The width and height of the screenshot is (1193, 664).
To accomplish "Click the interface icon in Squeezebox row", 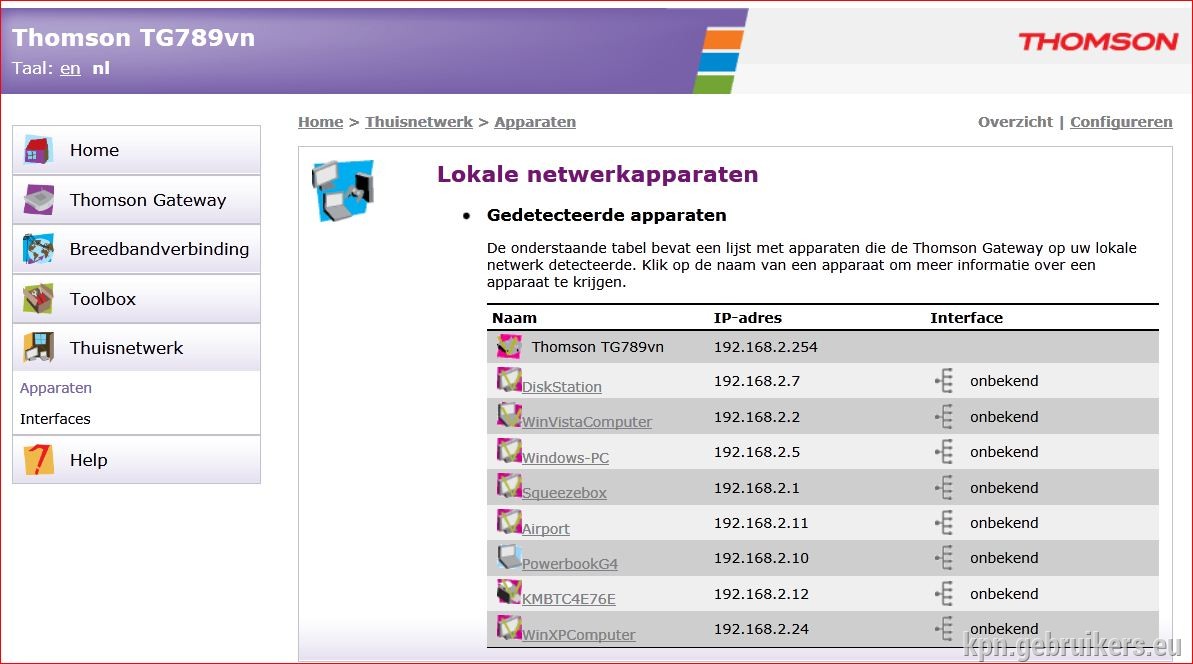I will coord(944,487).
